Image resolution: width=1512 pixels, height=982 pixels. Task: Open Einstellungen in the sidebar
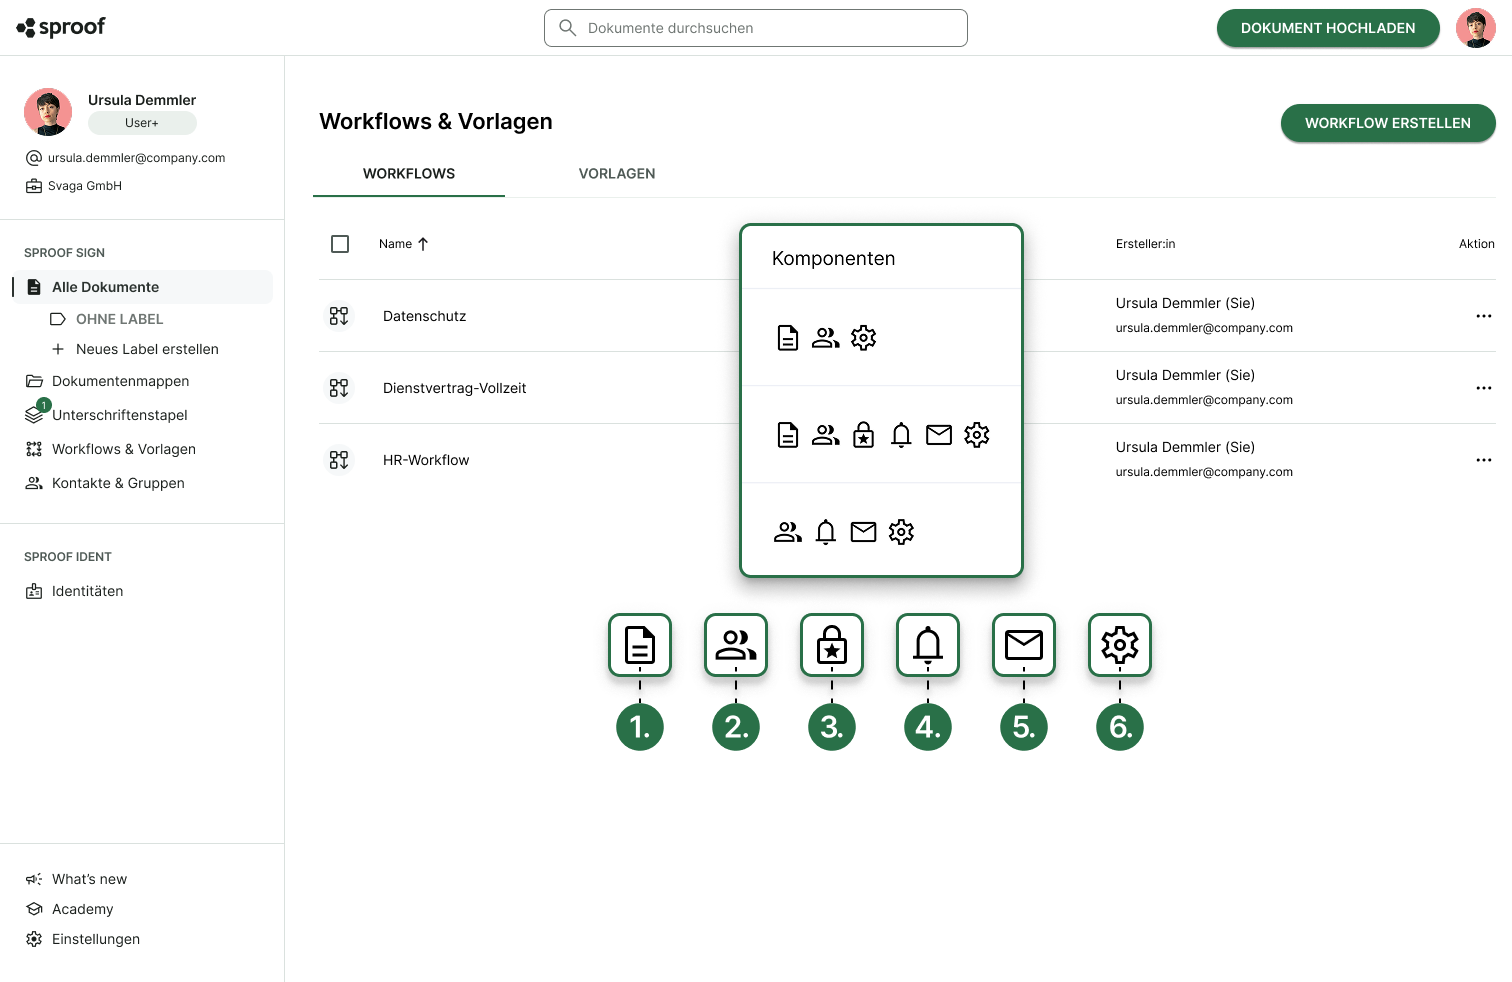click(95, 939)
